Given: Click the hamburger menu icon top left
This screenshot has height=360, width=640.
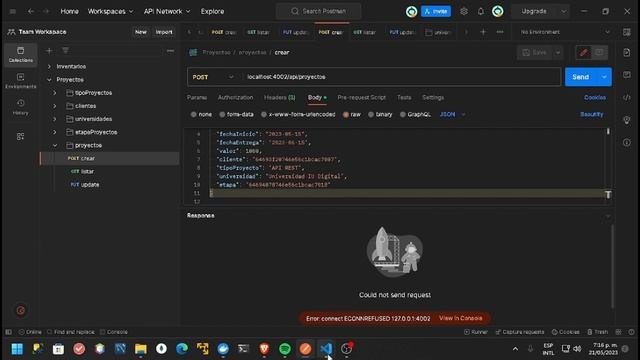Looking at the screenshot, I should pyautogui.click(x=13, y=11).
